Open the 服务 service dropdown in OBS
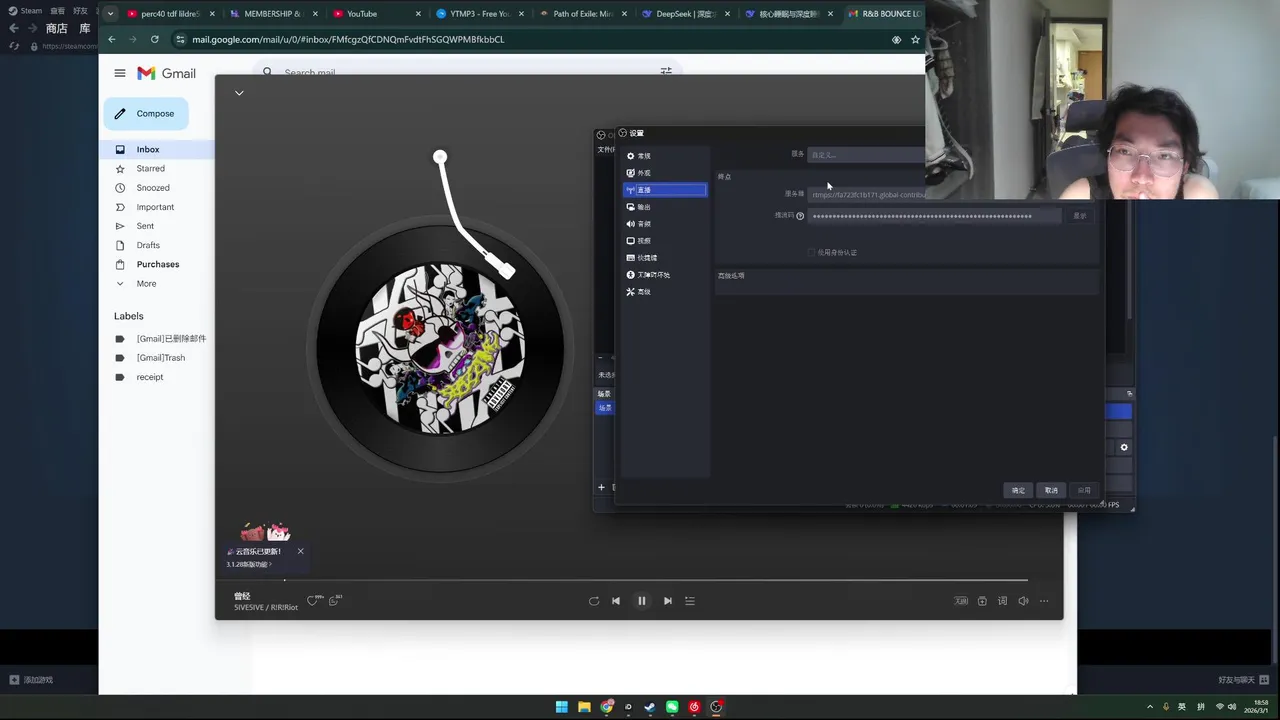 pos(866,155)
